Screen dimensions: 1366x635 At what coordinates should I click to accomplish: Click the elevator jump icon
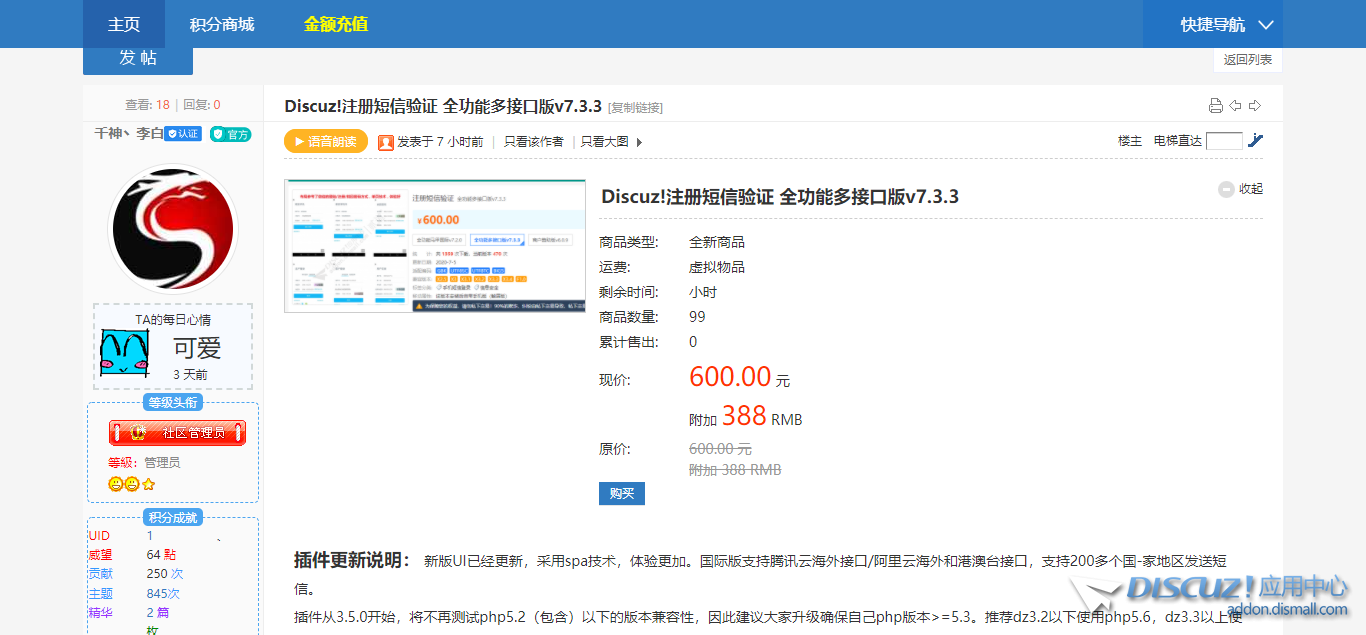click(1256, 141)
